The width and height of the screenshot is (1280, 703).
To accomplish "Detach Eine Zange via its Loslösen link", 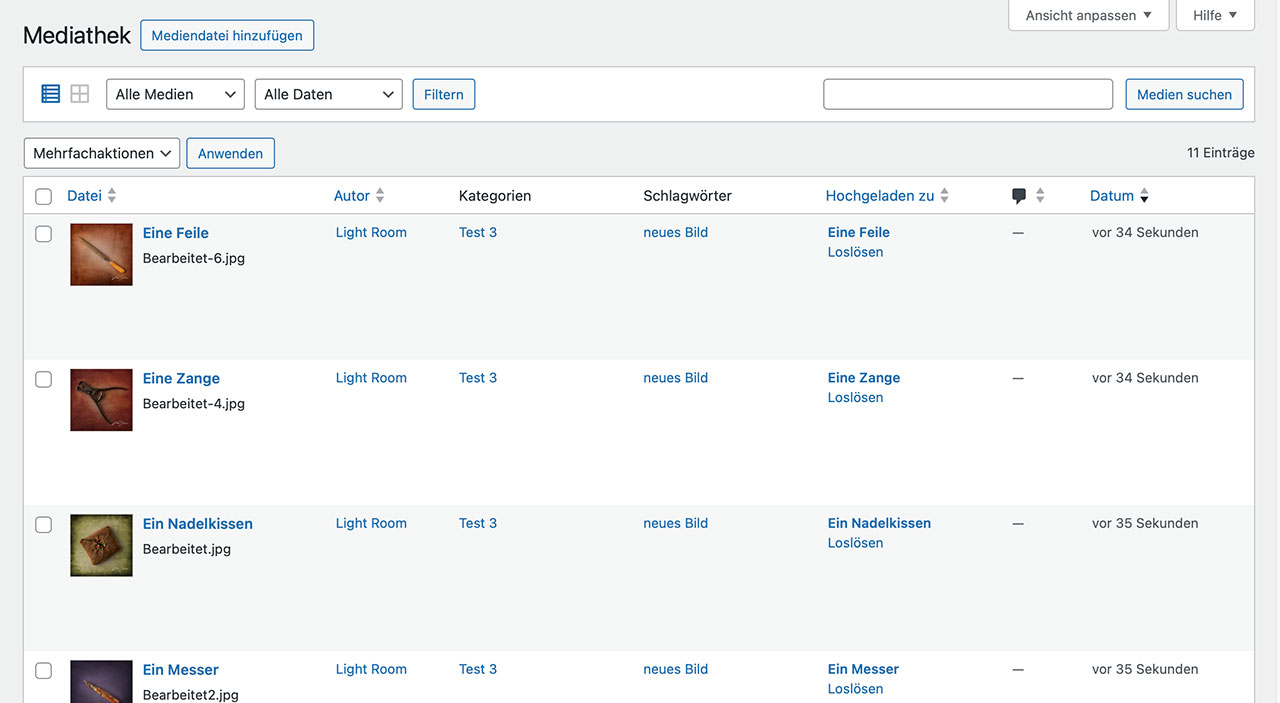I will pos(855,397).
